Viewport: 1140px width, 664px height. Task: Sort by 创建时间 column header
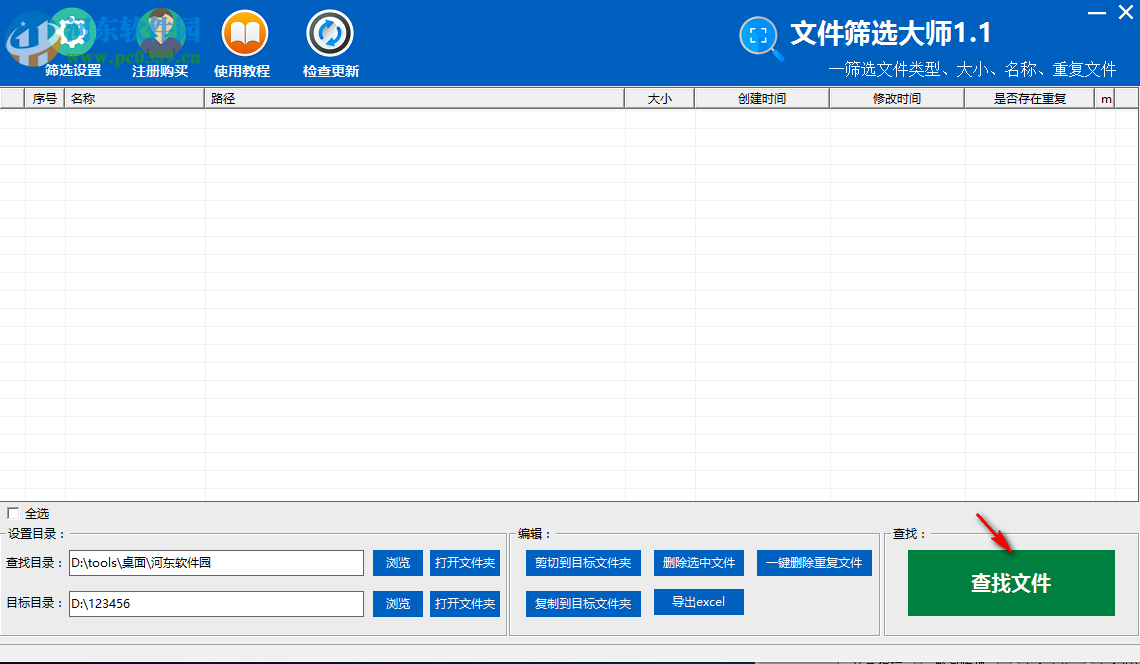click(x=762, y=99)
